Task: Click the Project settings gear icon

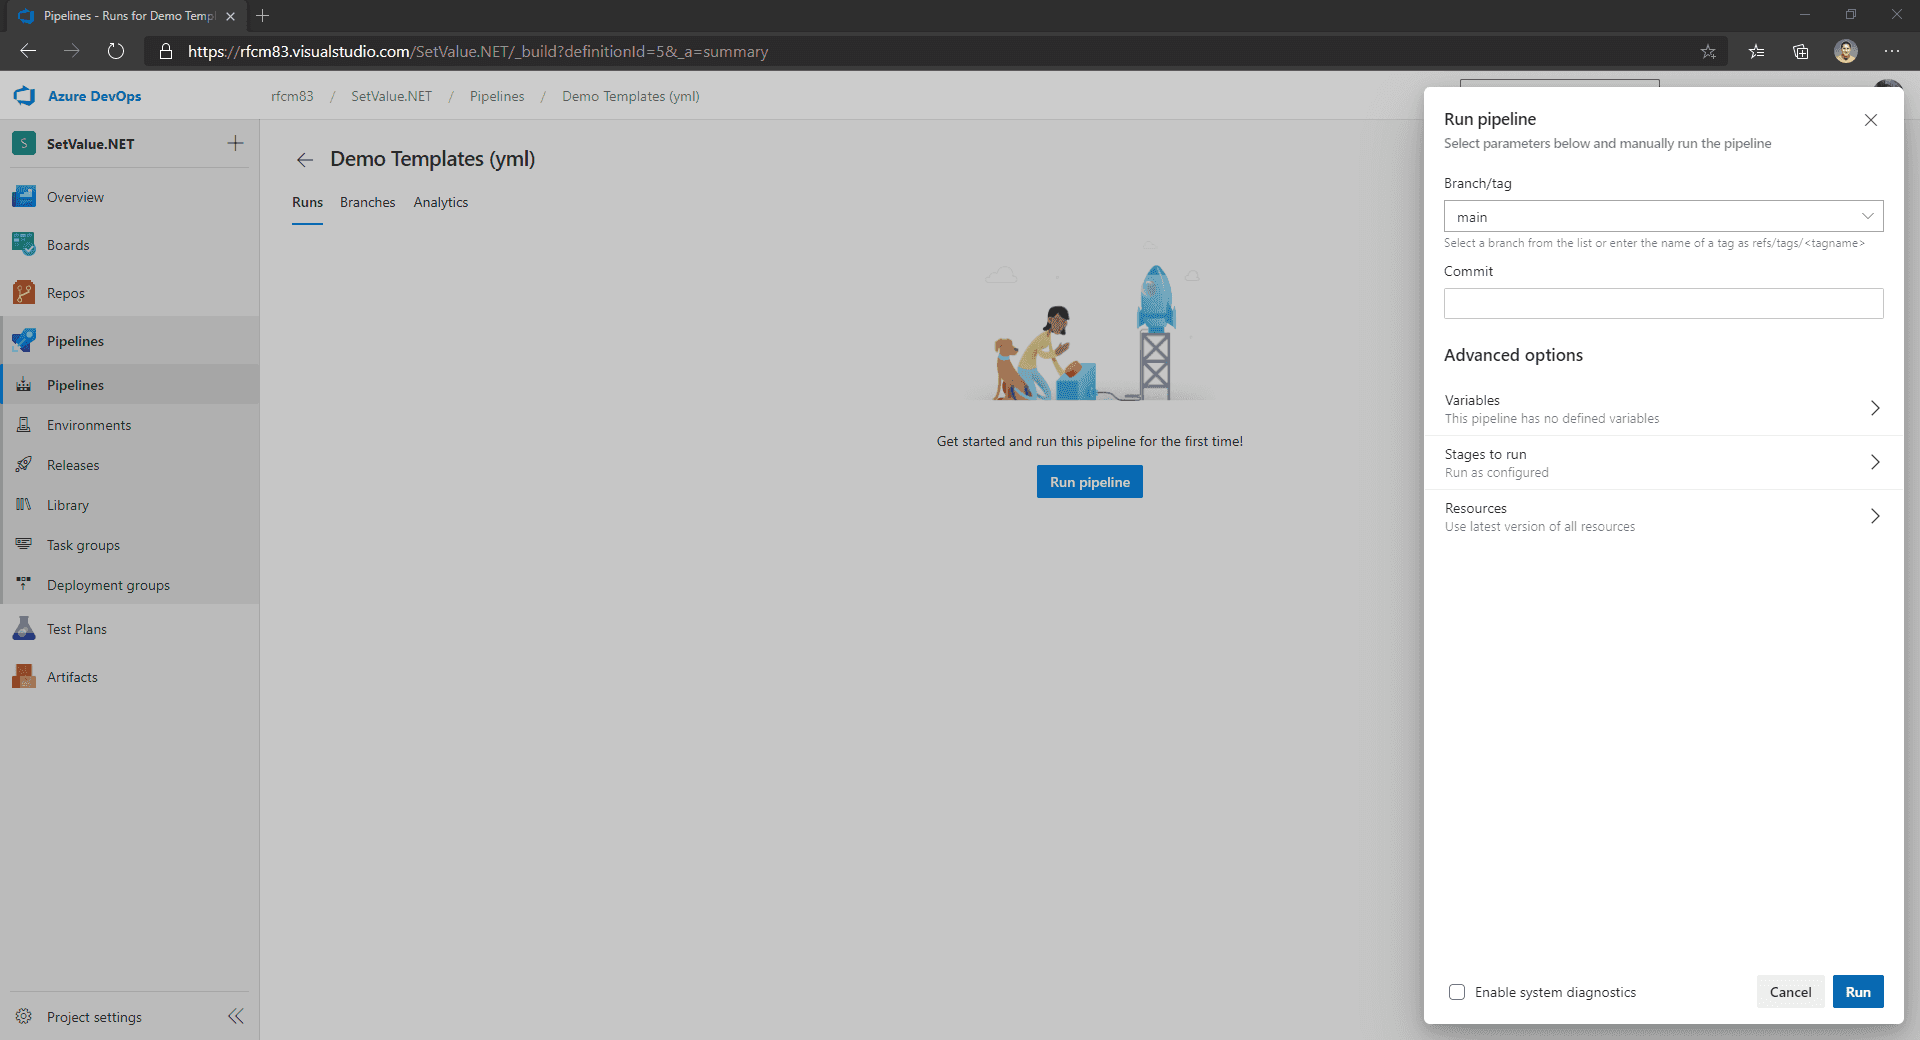Action: (24, 1017)
